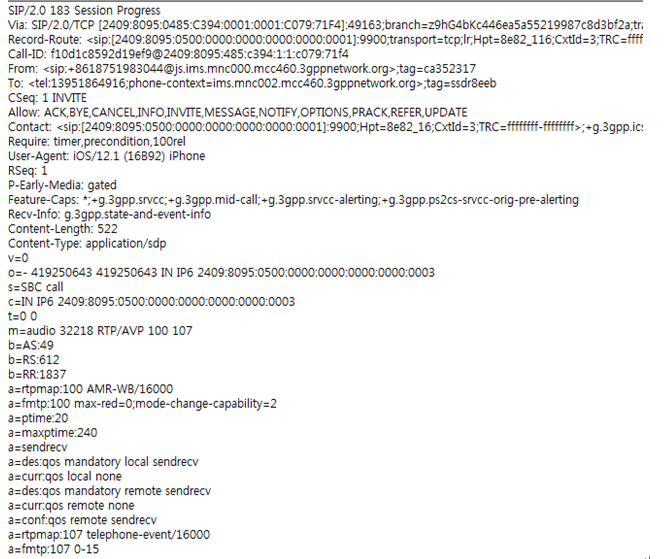Click the Contact header line
Screen dimensions: 668x559
[x=325, y=127]
